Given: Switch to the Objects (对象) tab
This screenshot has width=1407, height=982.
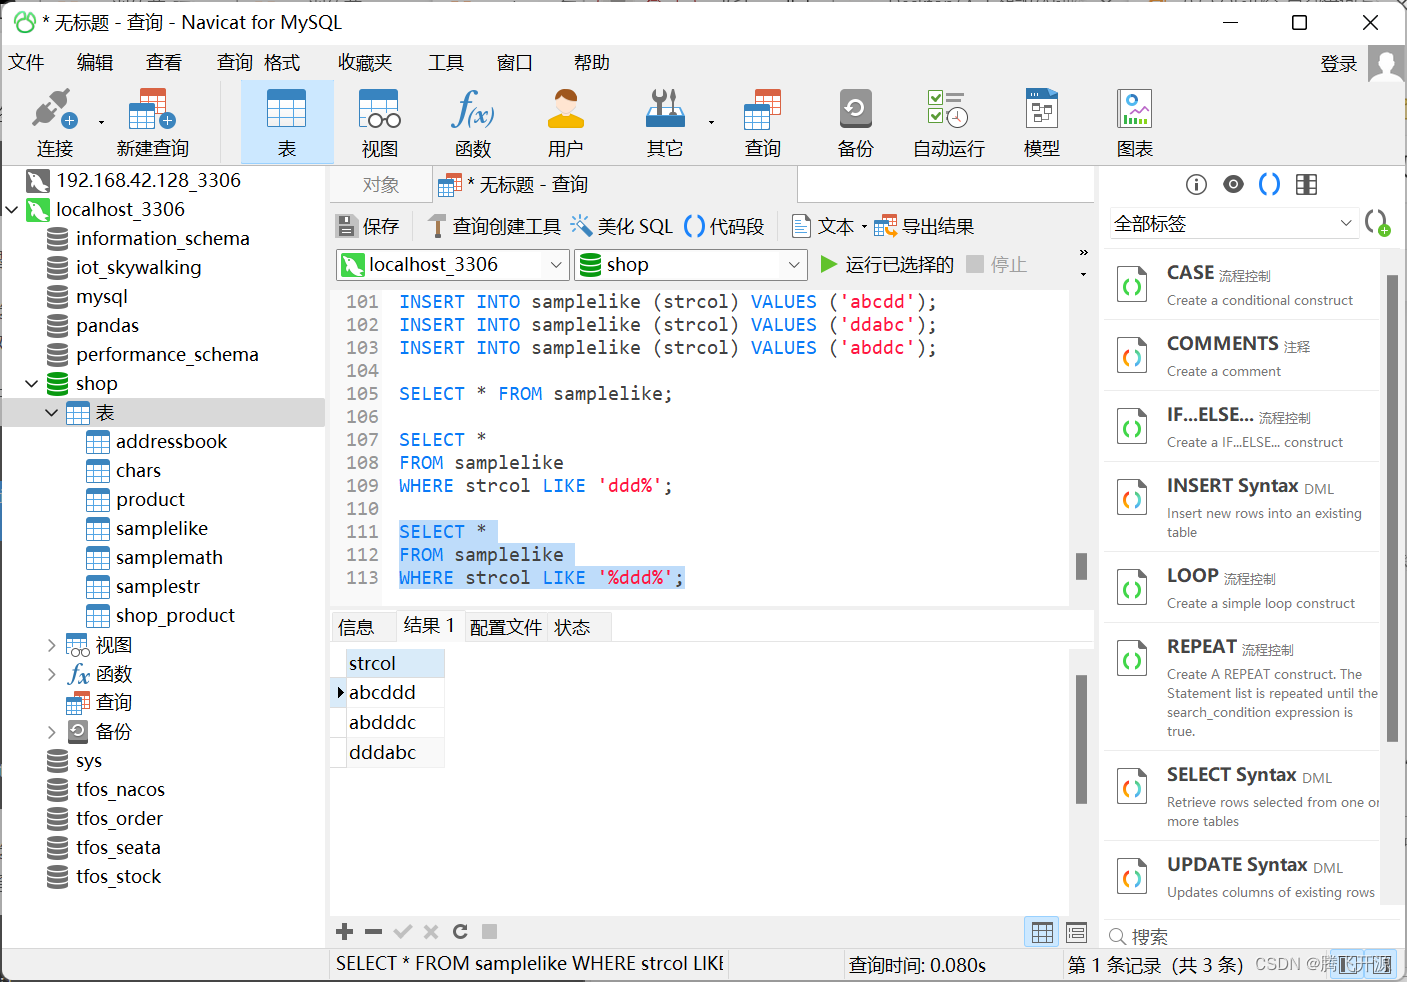Looking at the screenshot, I should [x=381, y=185].
